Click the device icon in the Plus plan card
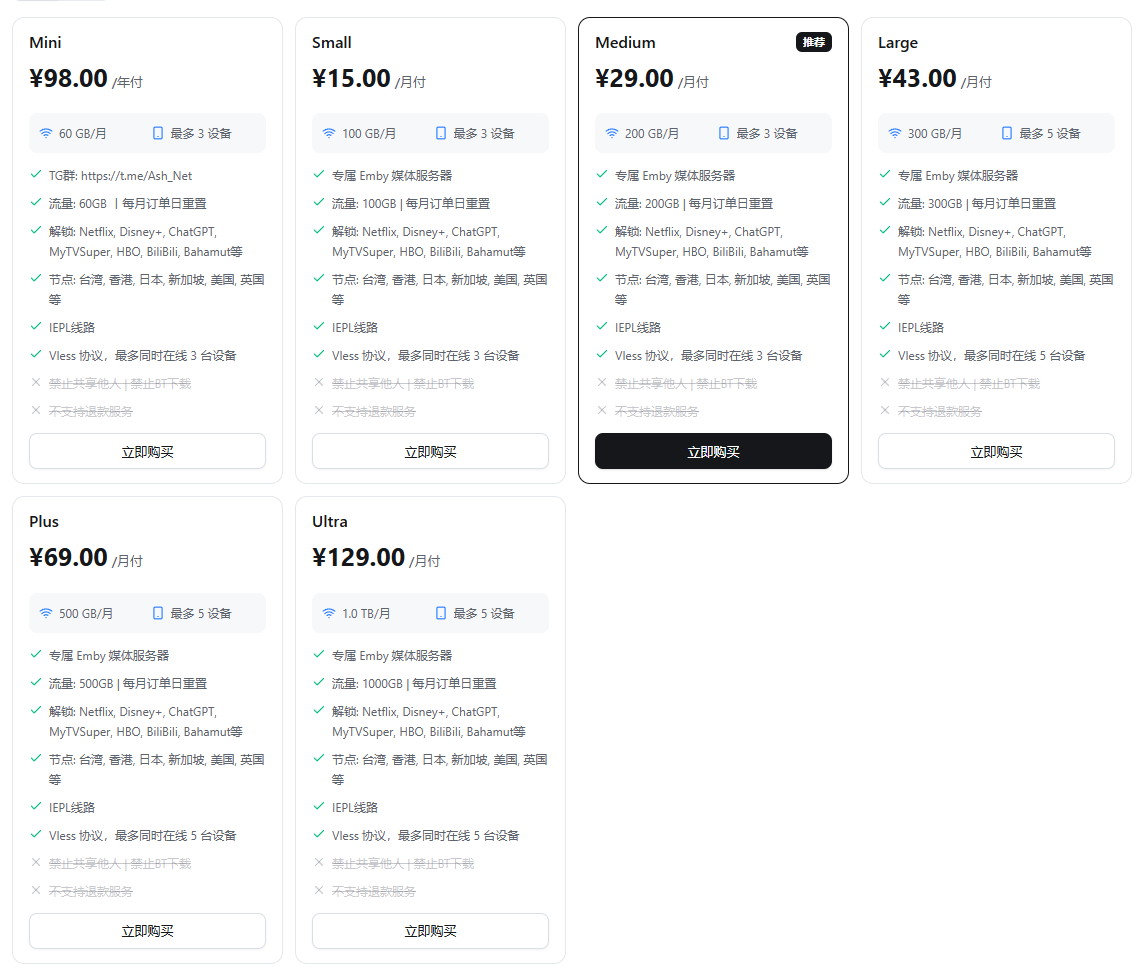This screenshot has height=971, width=1145. (x=158, y=613)
